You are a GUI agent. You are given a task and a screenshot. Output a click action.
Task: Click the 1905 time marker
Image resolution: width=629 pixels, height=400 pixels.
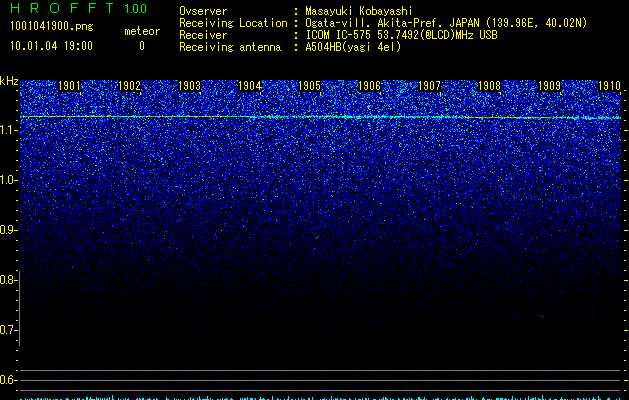(309, 86)
